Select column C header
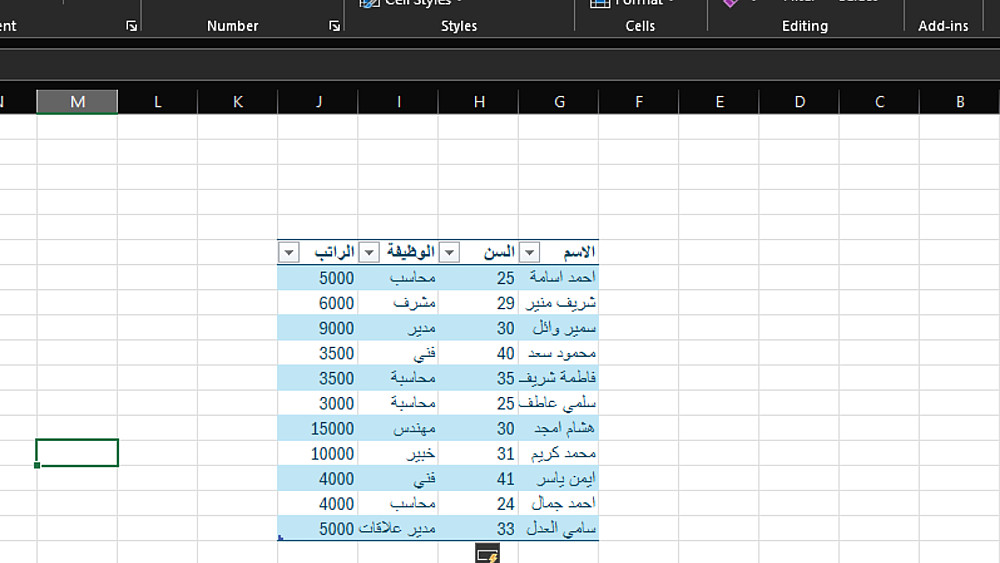1000x563 pixels. point(879,101)
